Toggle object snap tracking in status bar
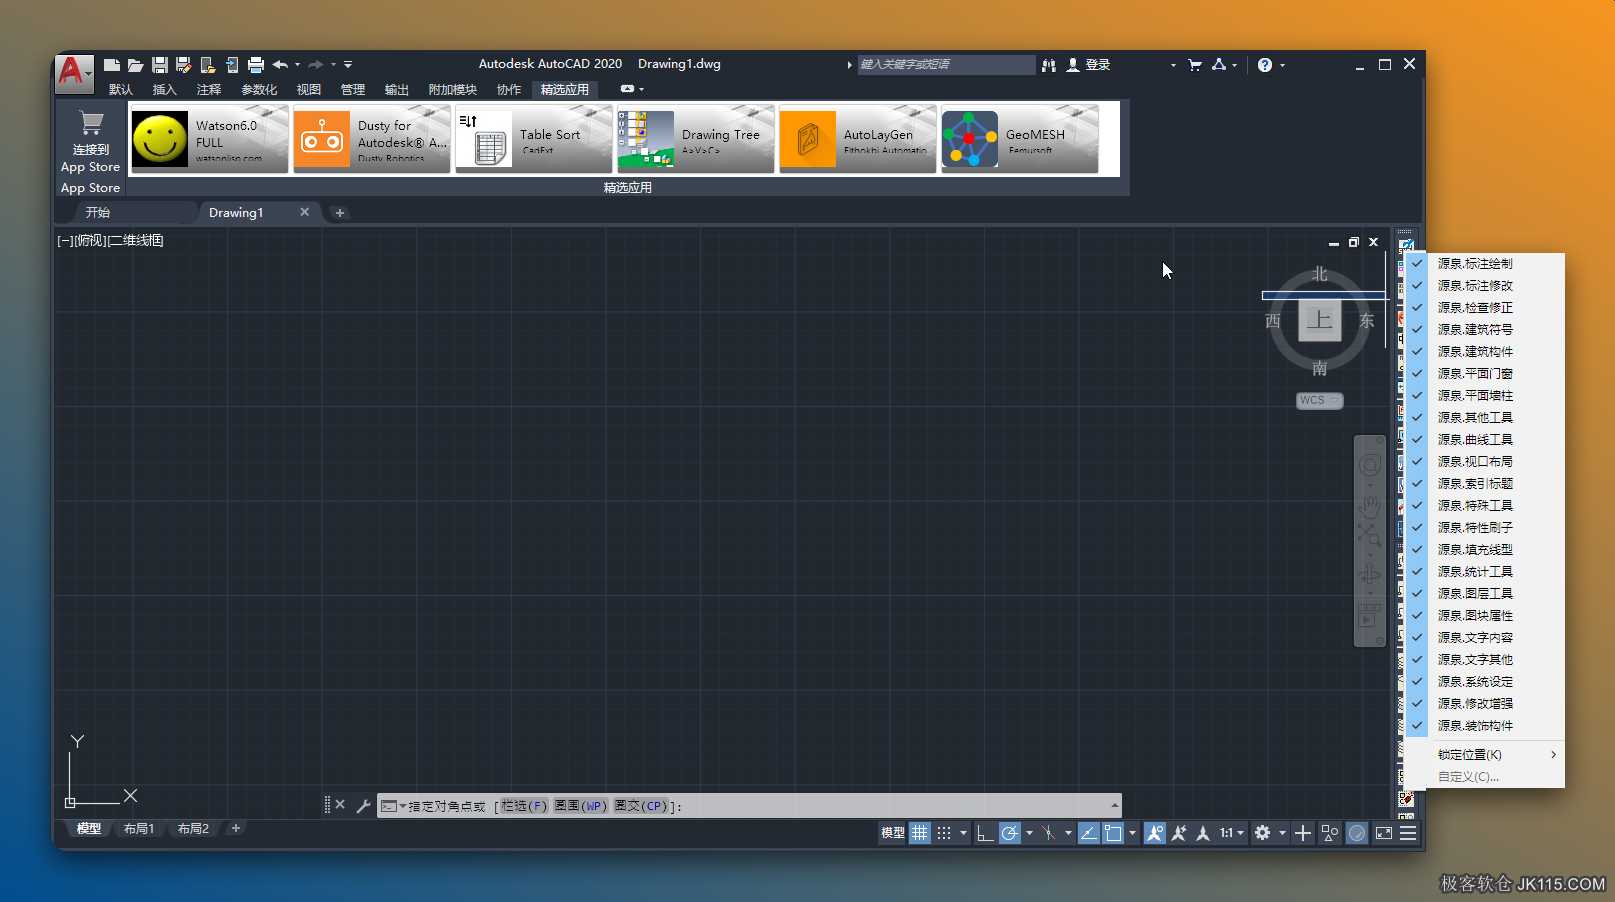1615x902 pixels. (x=1088, y=833)
